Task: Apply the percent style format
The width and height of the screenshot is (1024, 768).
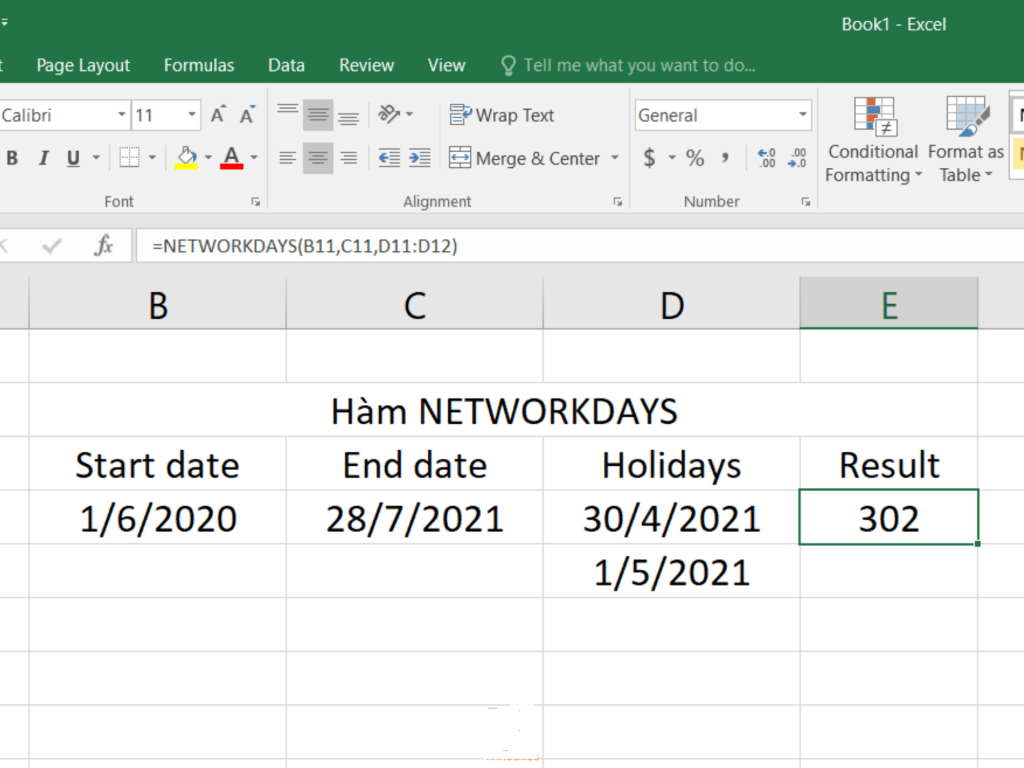Action: click(x=695, y=158)
